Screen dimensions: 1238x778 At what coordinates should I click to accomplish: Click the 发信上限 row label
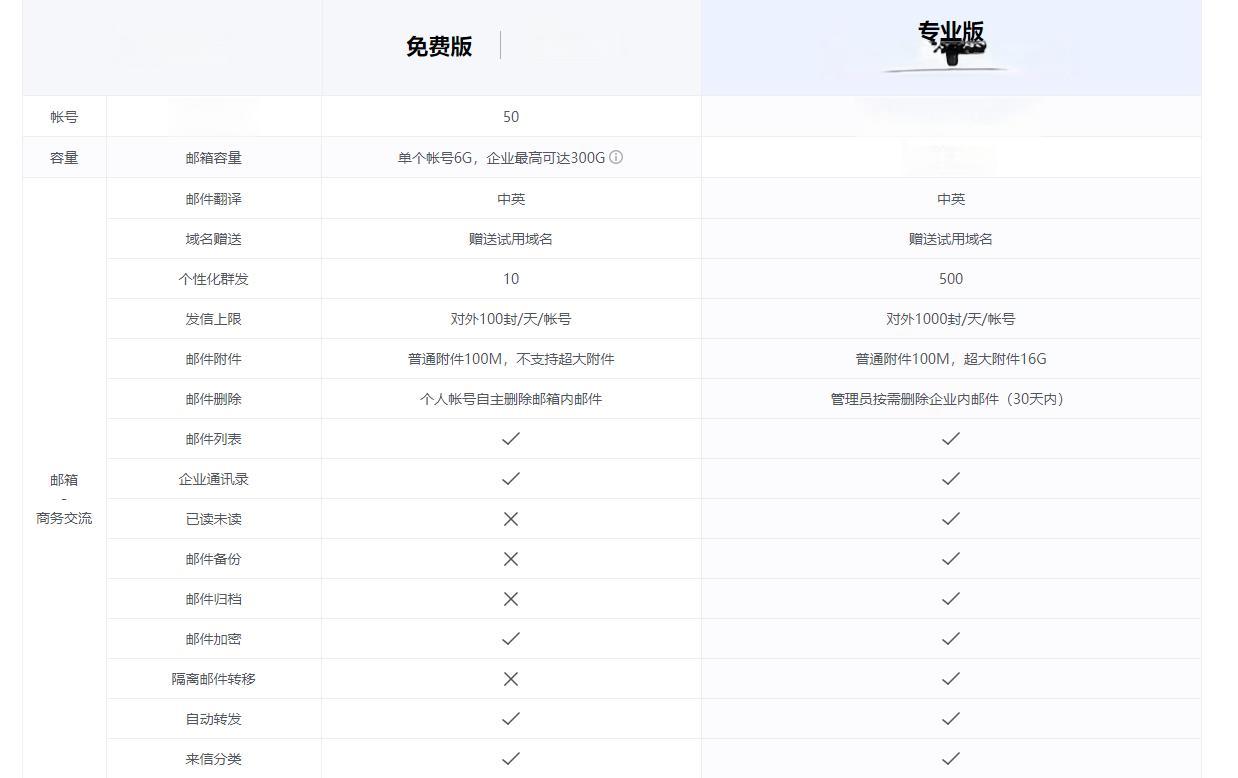213,319
